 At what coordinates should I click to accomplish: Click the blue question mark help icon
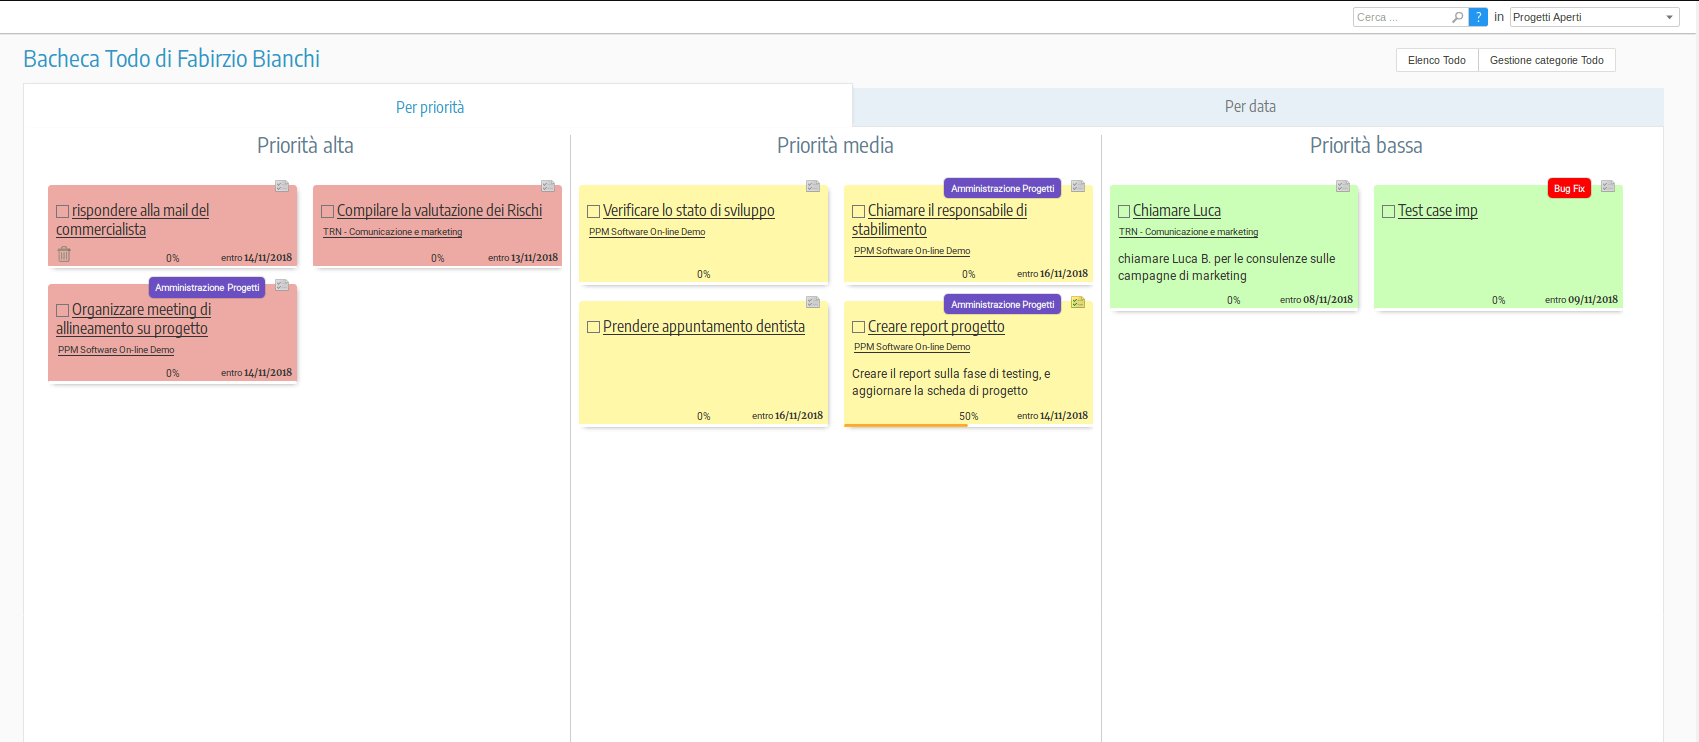pos(1478,17)
